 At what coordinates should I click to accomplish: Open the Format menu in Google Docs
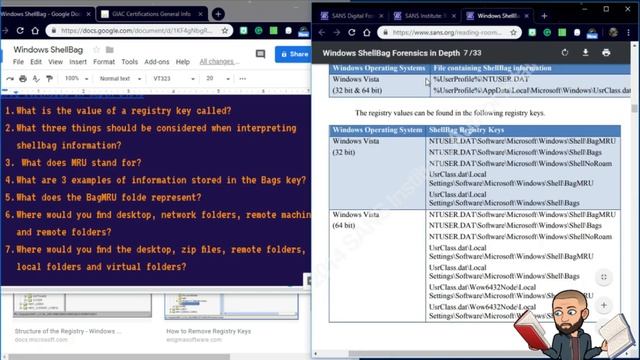[x=104, y=62]
